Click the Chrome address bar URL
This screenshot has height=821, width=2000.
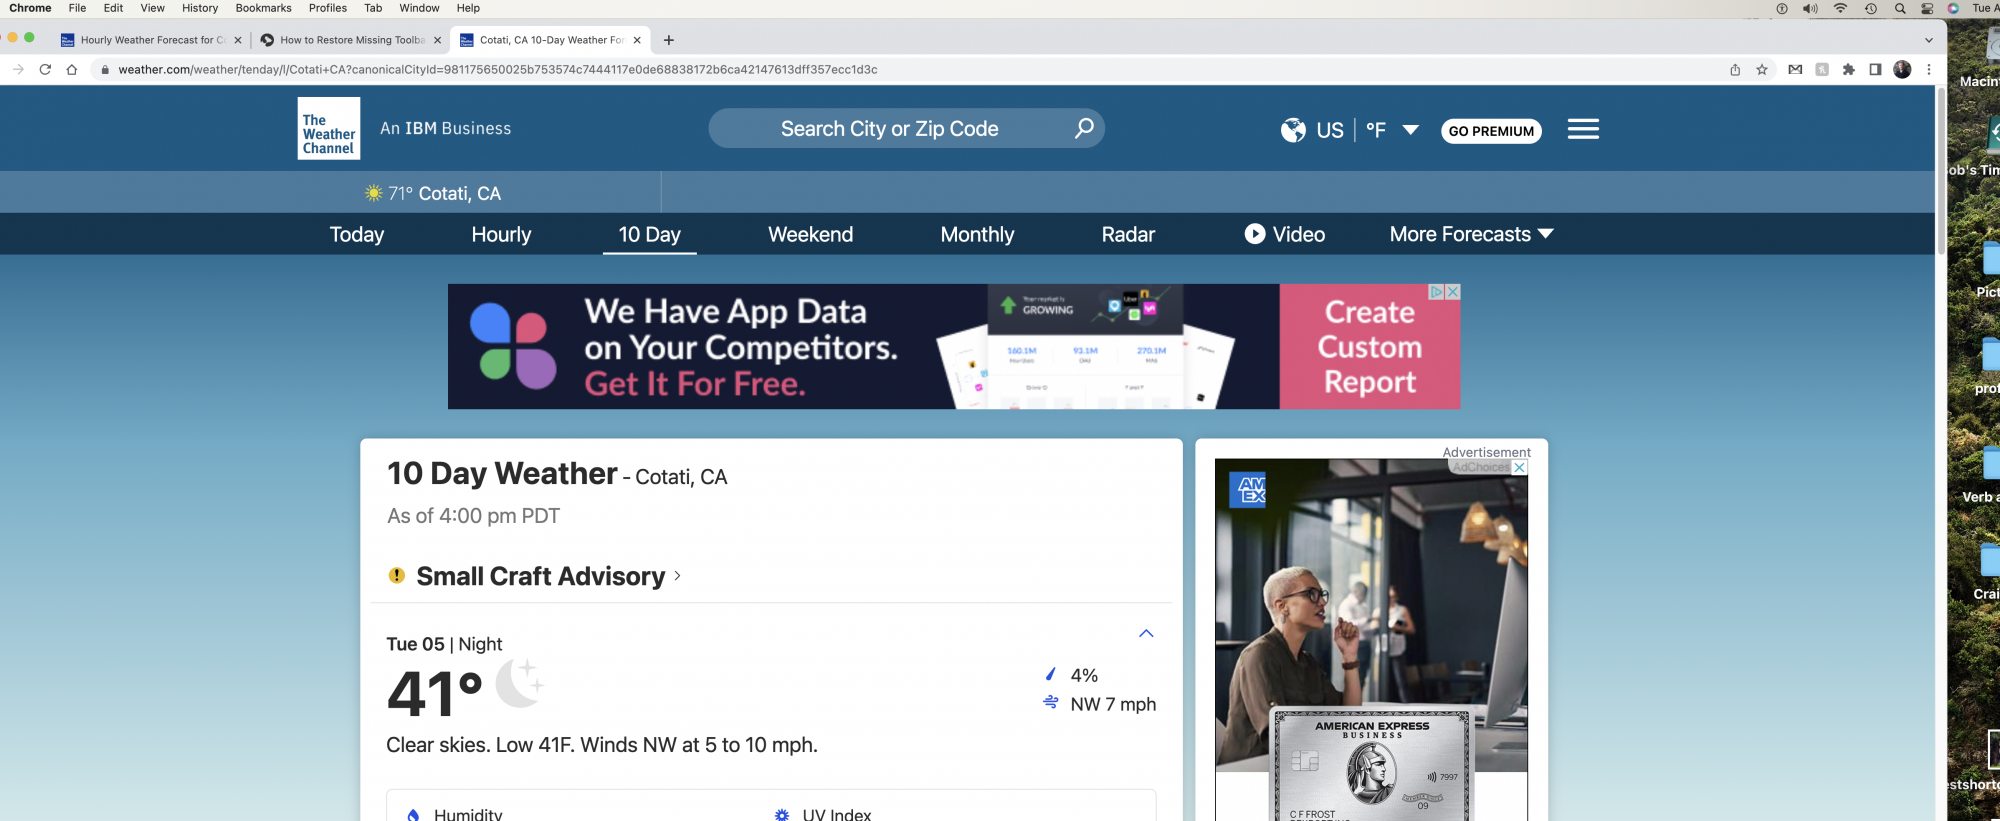pyautogui.click(x=498, y=69)
